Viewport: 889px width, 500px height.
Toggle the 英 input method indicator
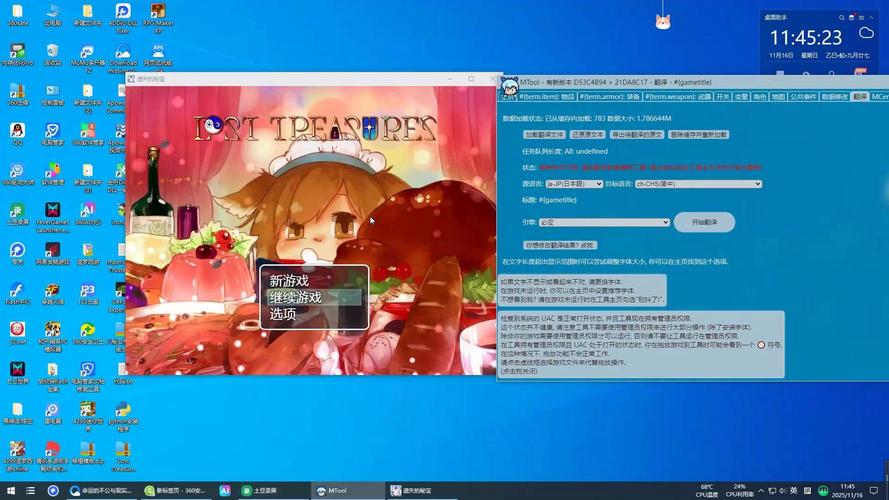click(x=794, y=490)
